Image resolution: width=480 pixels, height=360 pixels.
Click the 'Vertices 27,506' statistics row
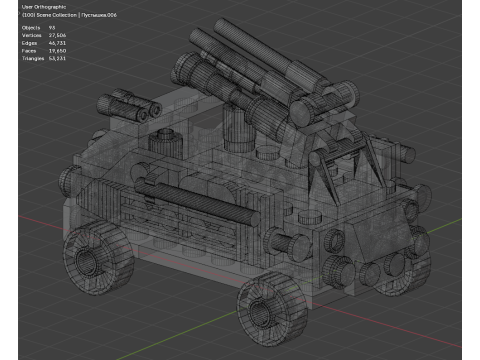(x=44, y=35)
